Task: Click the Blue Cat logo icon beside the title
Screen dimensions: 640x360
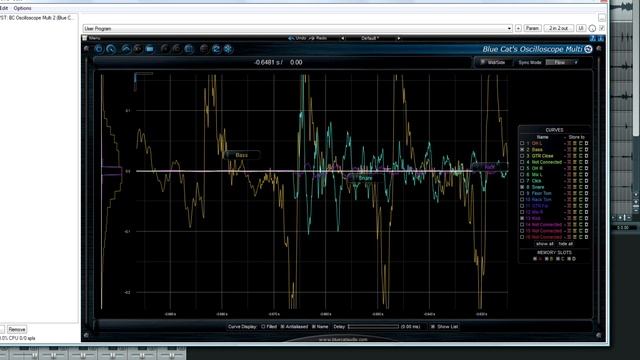Action: (588, 49)
